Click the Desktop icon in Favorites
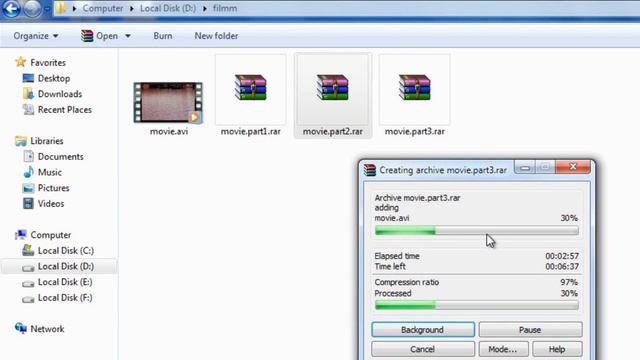The height and width of the screenshot is (360, 640). tap(28, 78)
